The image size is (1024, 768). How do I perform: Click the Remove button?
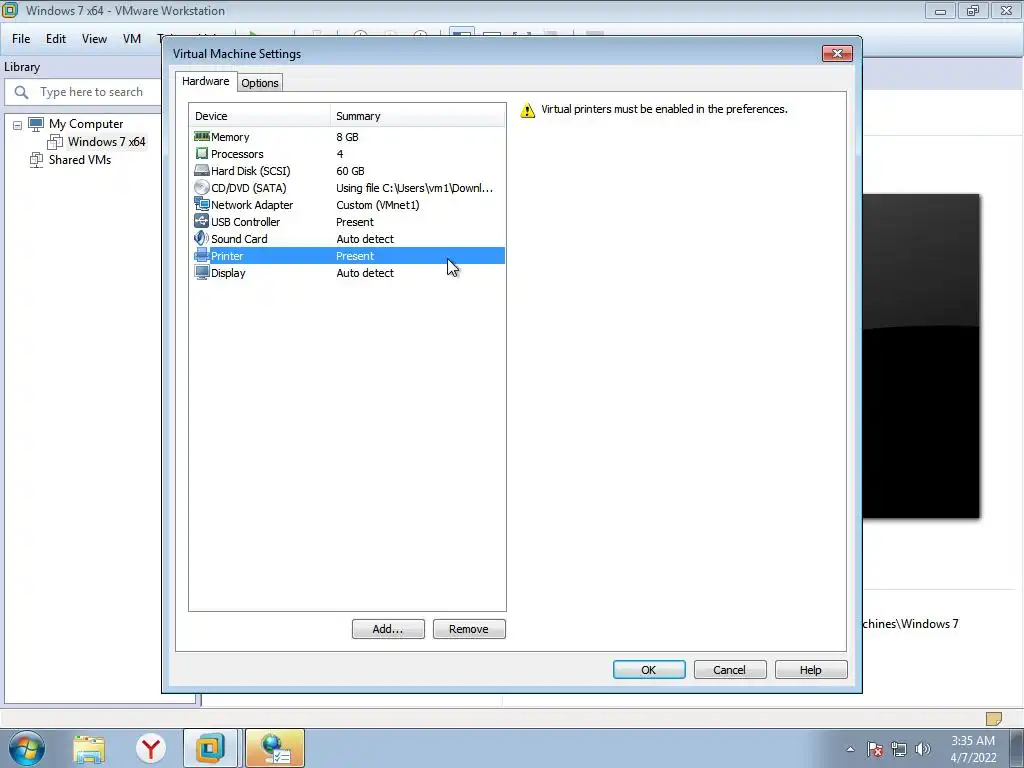click(x=469, y=629)
